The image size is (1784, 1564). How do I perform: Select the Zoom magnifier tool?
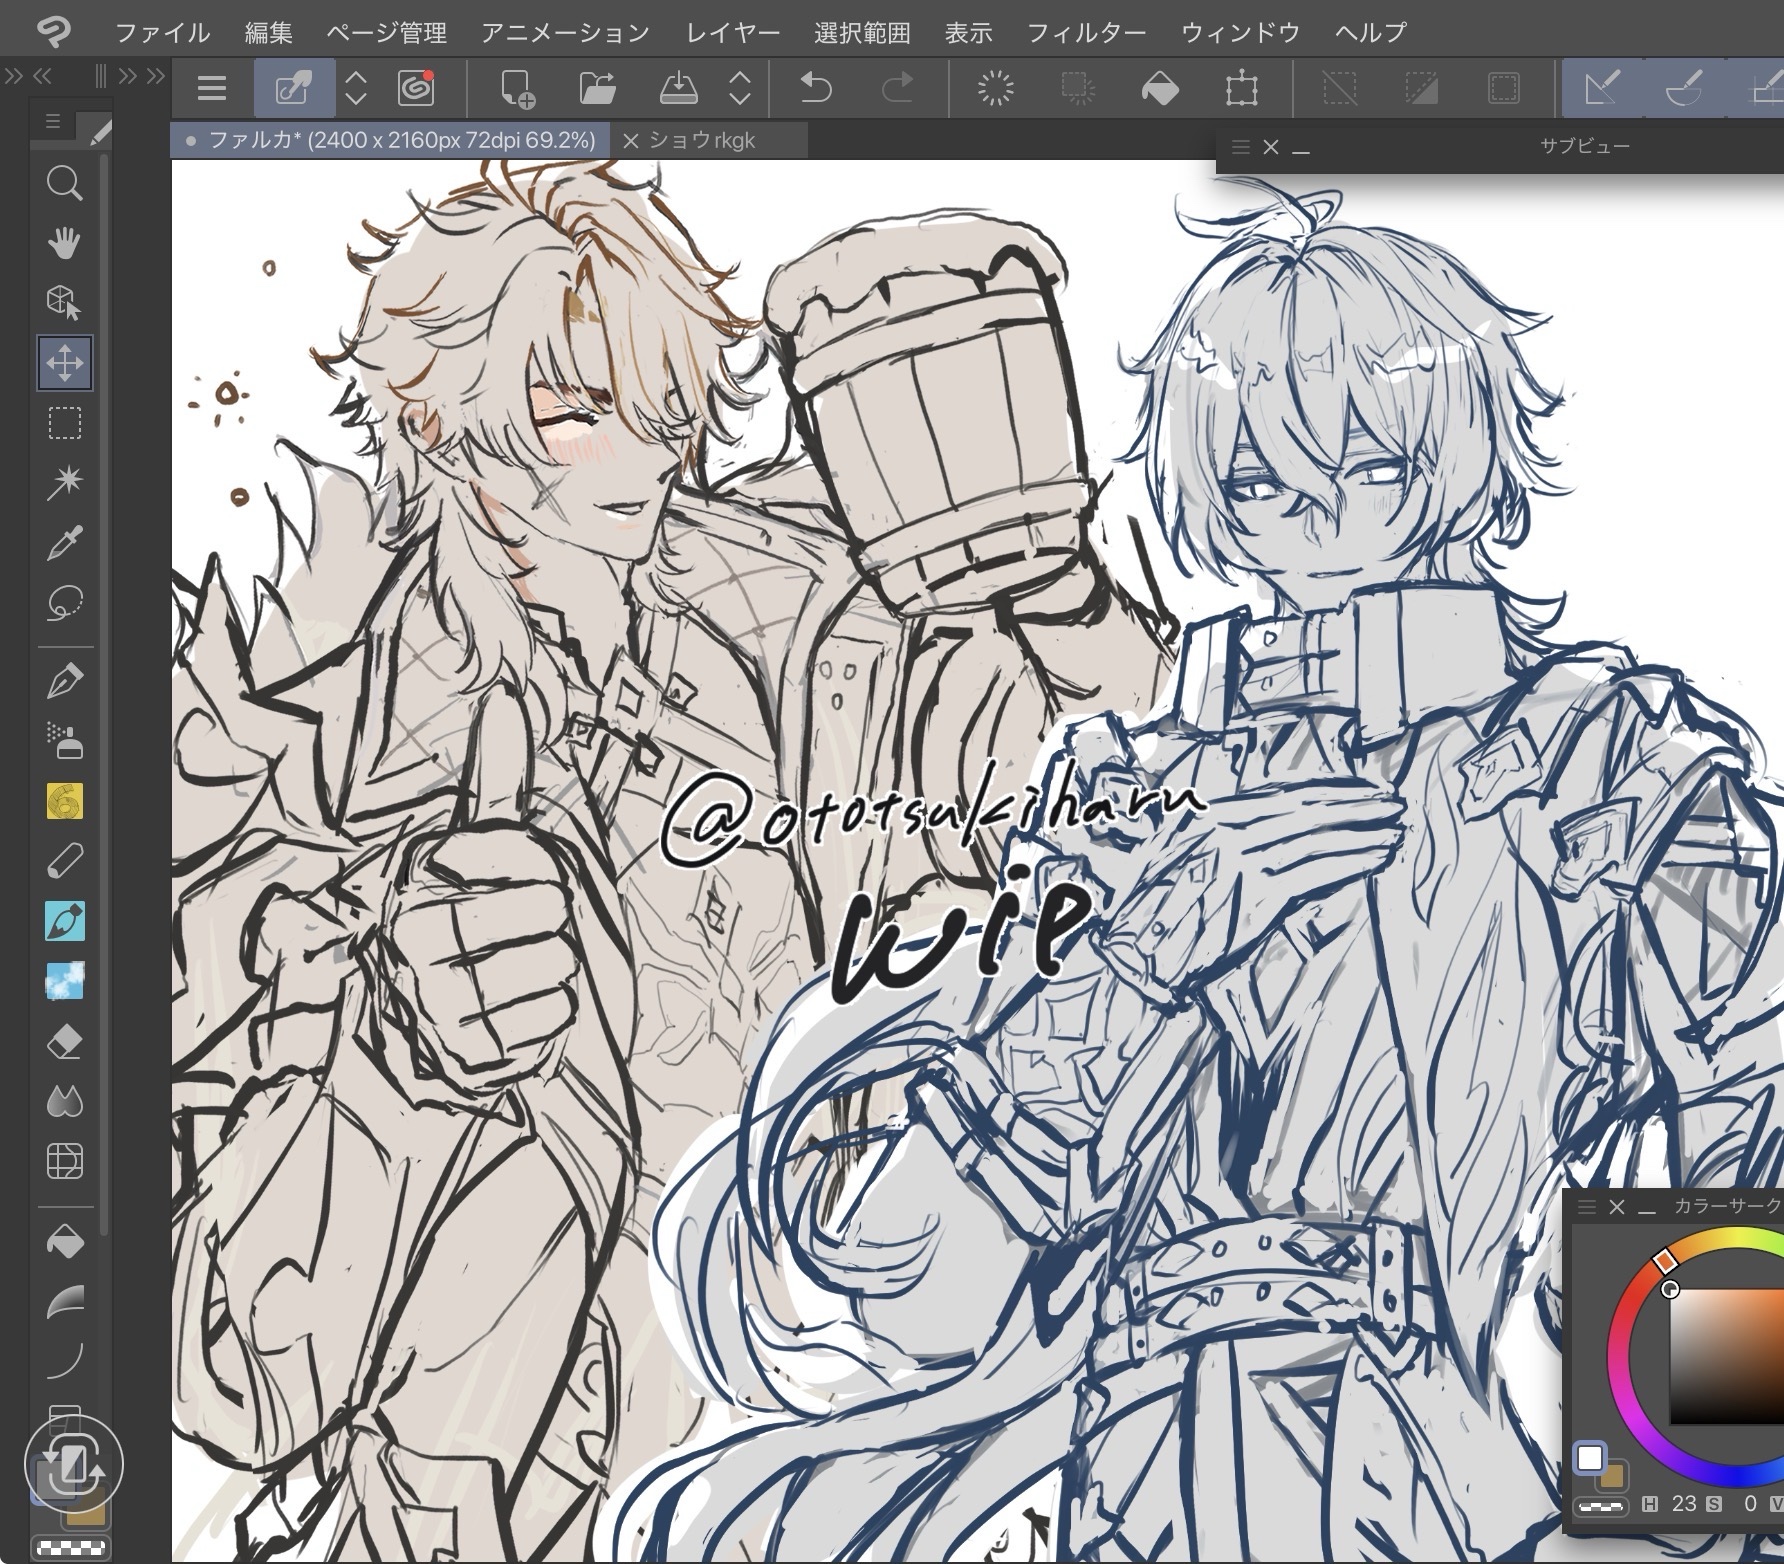[64, 183]
